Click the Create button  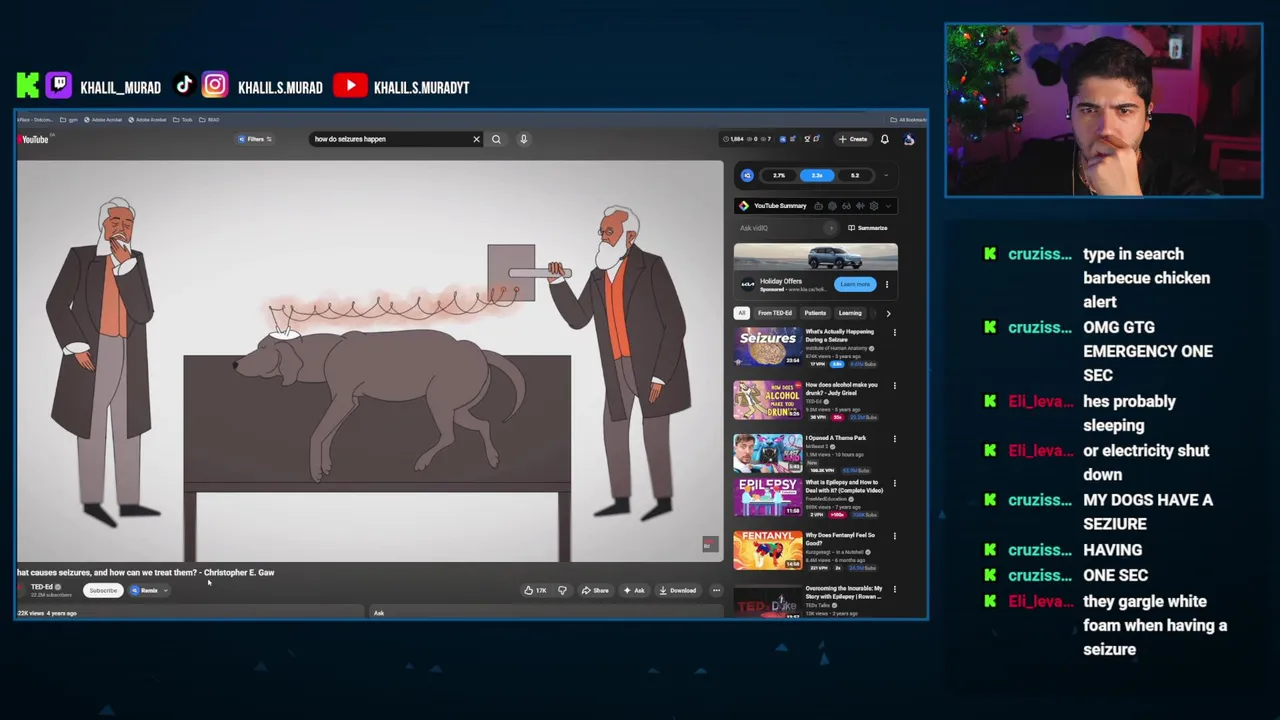coord(853,139)
